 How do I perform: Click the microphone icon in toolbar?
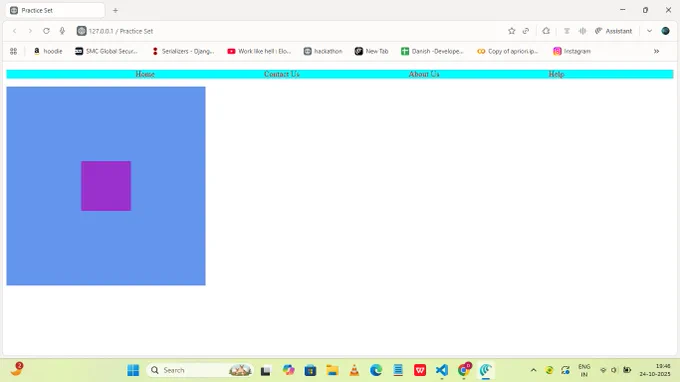pos(62,31)
